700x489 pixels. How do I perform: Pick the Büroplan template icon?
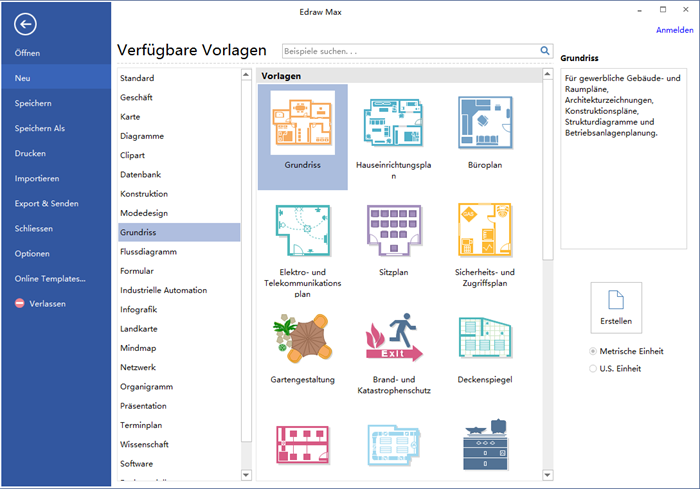pos(485,122)
